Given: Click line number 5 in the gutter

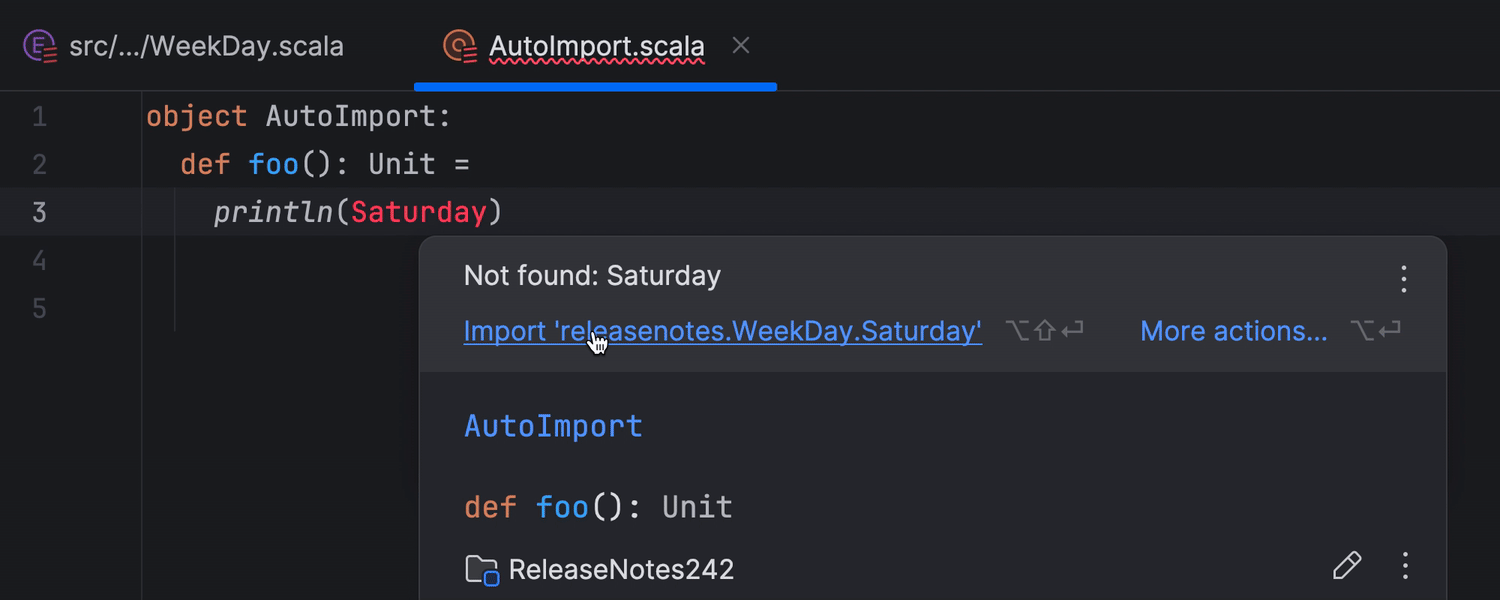Looking at the screenshot, I should click(x=39, y=308).
